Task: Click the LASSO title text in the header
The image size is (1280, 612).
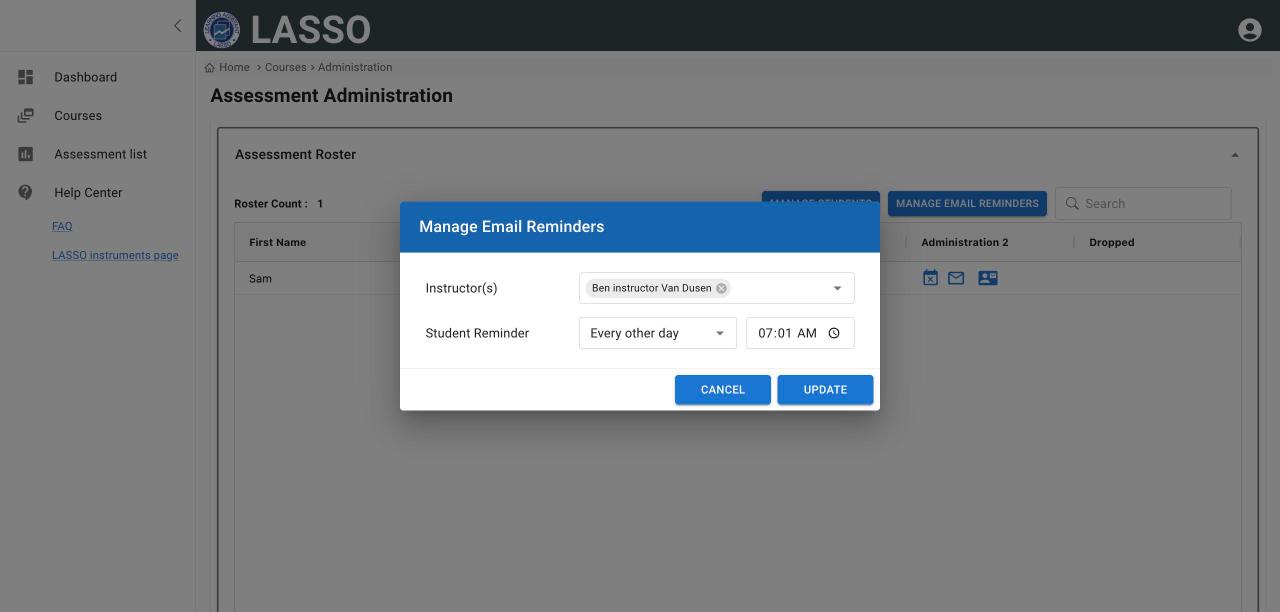Action: 311,30
